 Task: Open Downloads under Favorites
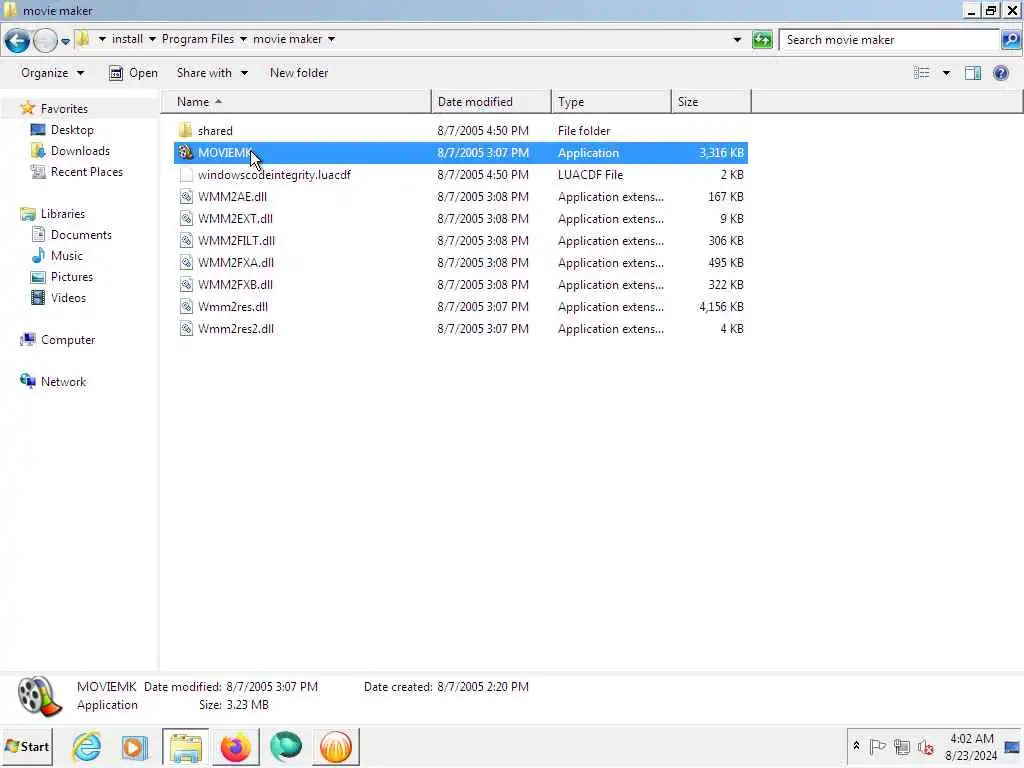[x=80, y=151]
